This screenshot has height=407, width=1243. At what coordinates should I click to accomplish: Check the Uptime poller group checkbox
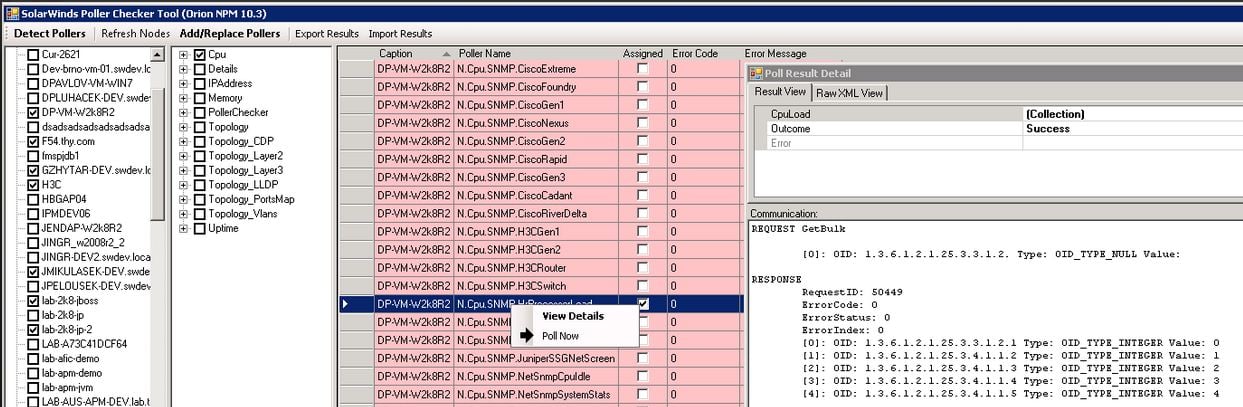point(200,228)
